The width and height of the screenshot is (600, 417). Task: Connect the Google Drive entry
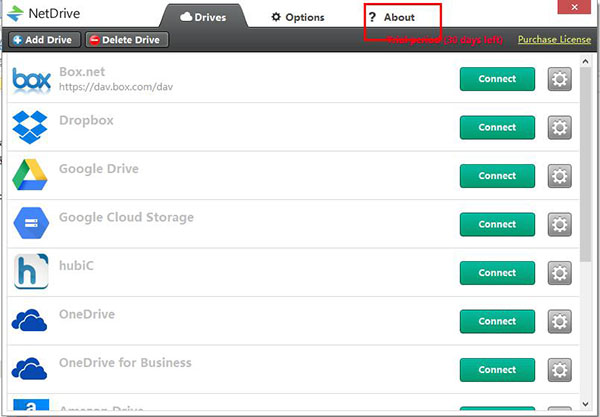pos(497,176)
